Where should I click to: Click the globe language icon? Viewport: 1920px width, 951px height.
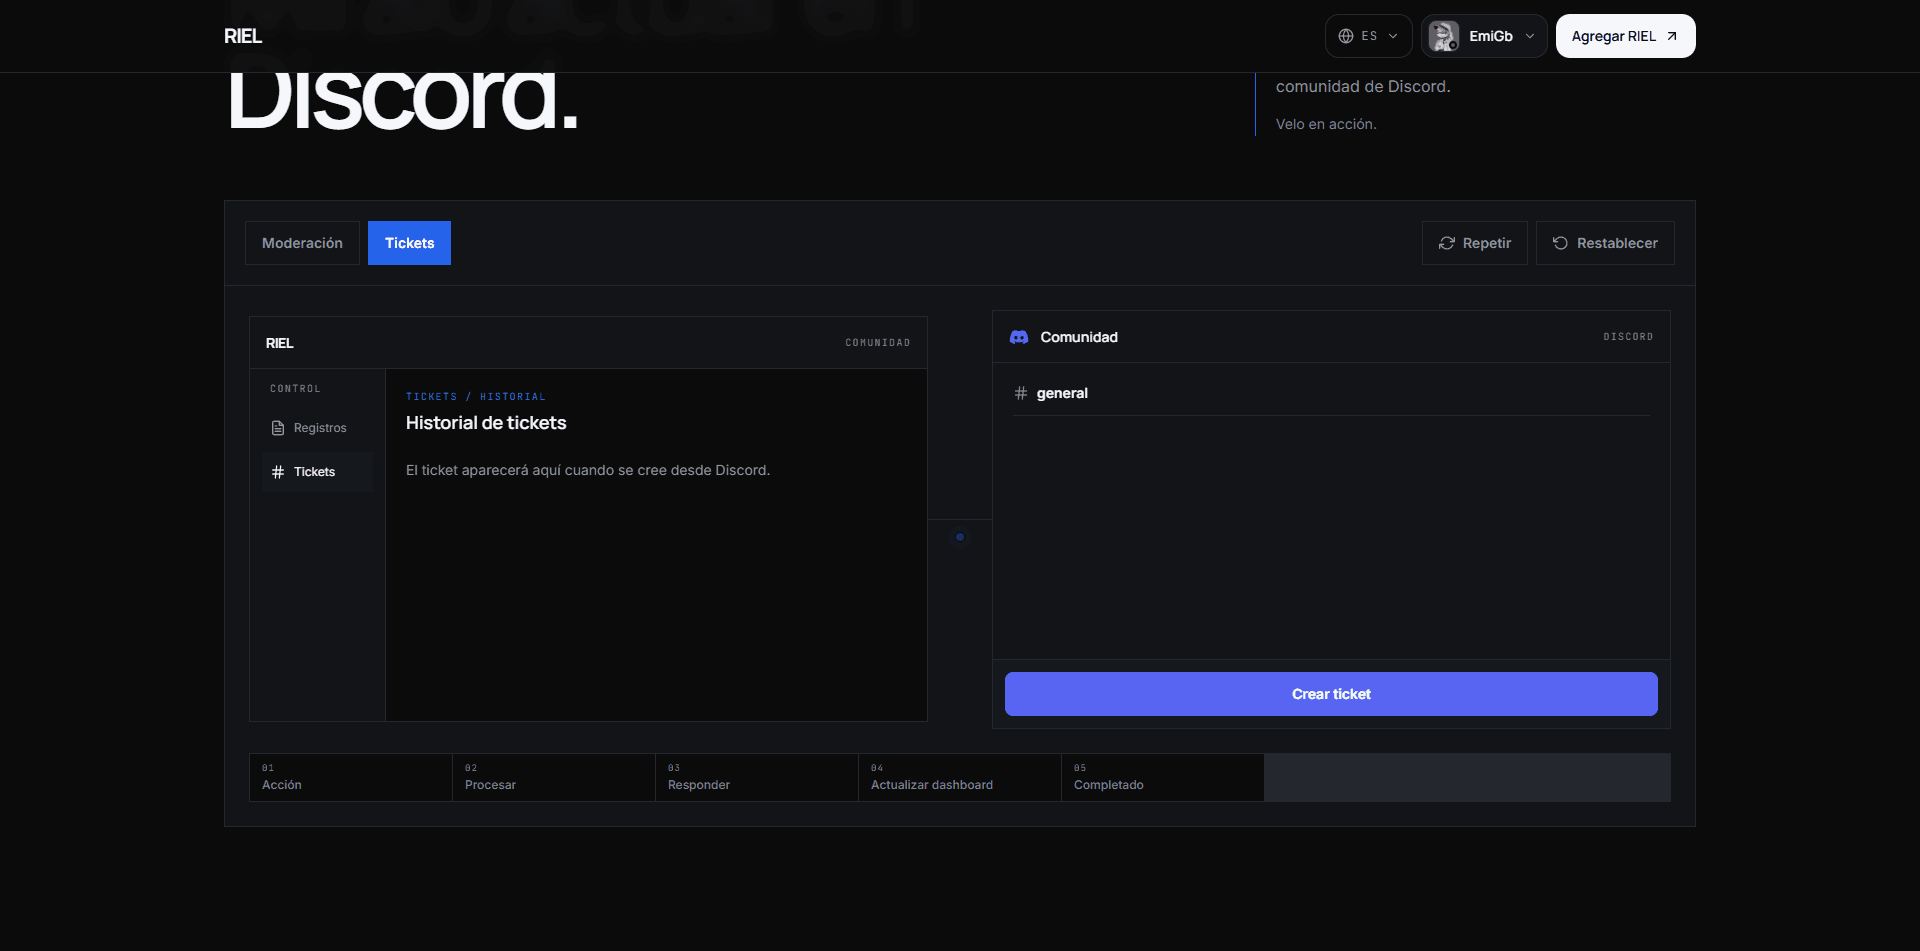click(1346, 36)
